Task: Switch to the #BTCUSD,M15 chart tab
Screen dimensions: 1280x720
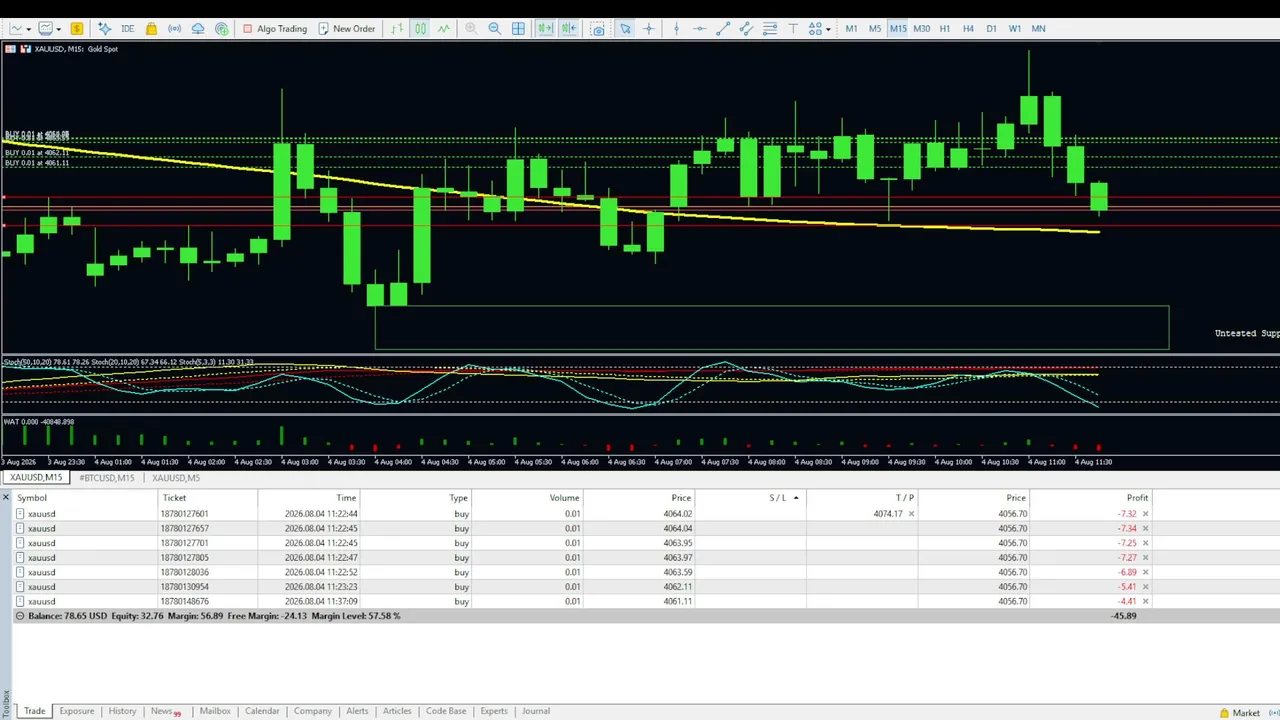Action: click(x=107, y=478)
